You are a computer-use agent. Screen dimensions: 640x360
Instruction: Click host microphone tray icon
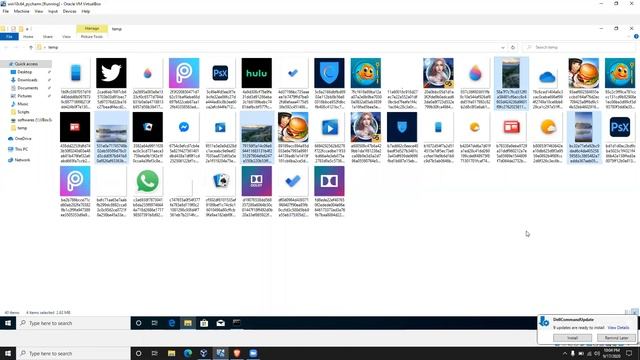point(572,353)
